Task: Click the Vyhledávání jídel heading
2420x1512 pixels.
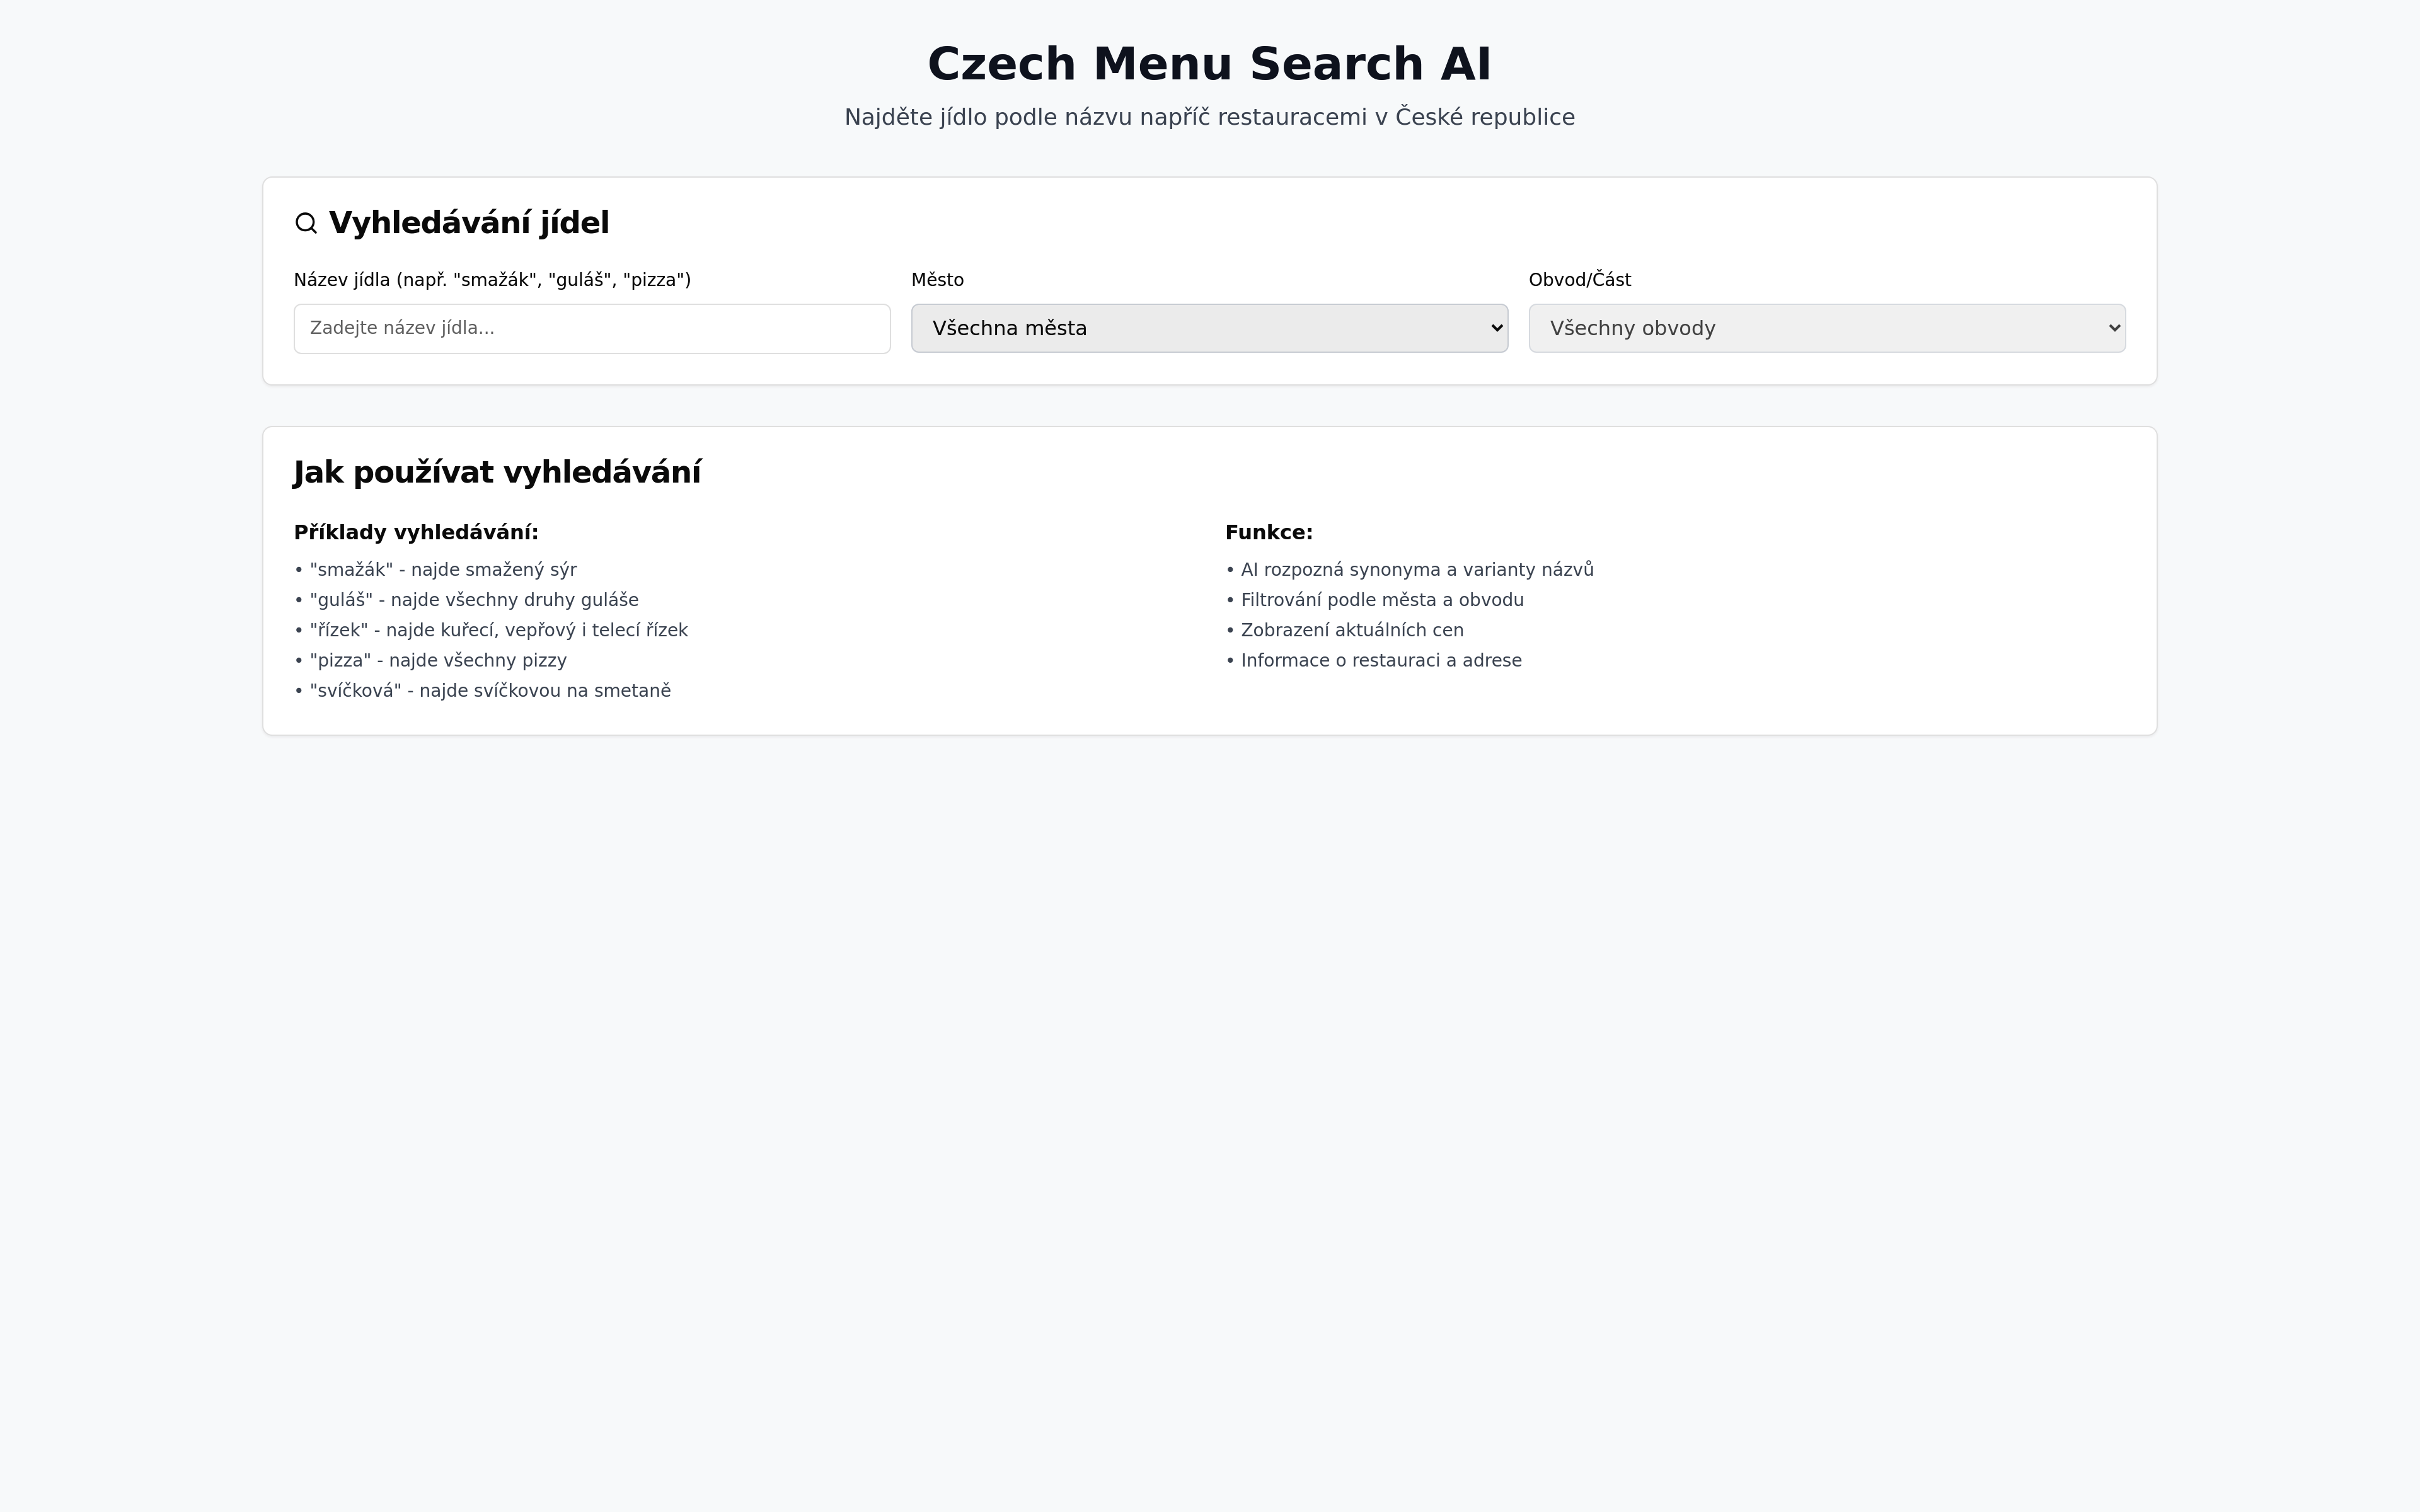Action: tap(468, 223)
